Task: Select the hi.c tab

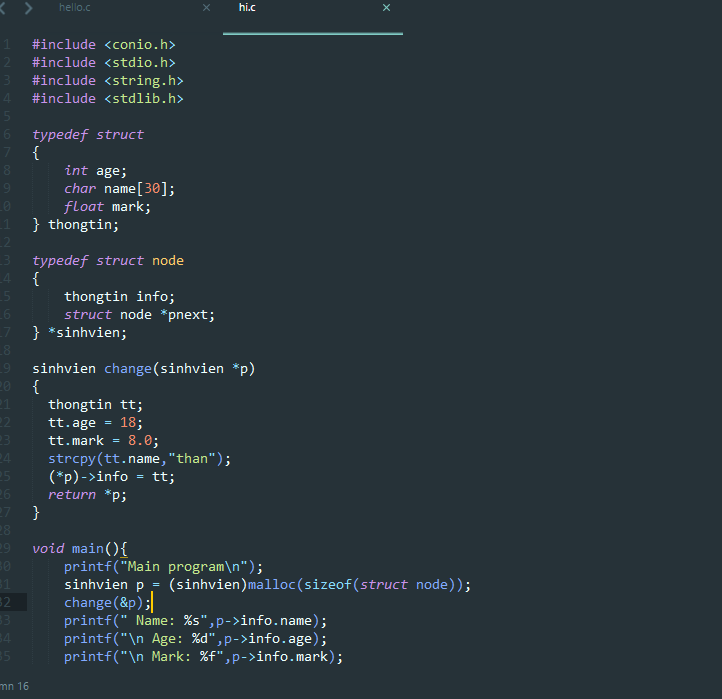Action: coord(247,8)
